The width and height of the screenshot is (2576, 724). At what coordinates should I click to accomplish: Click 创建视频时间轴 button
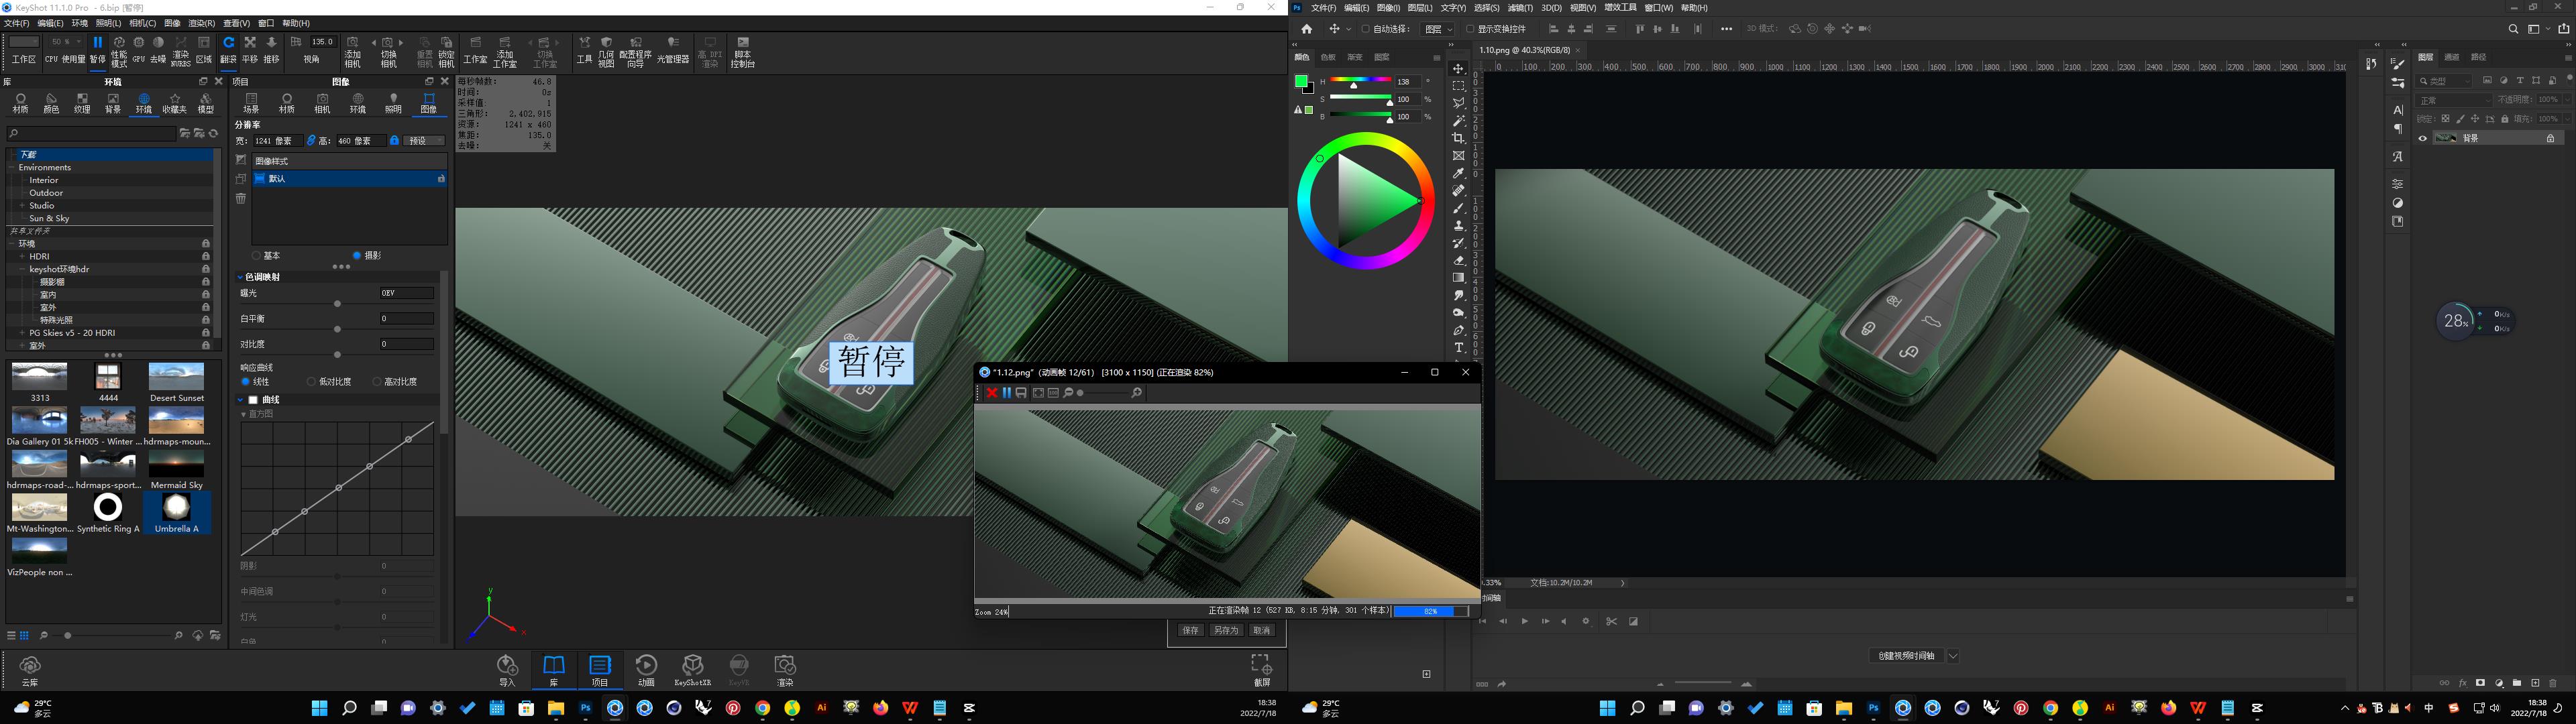(1906, 656)
